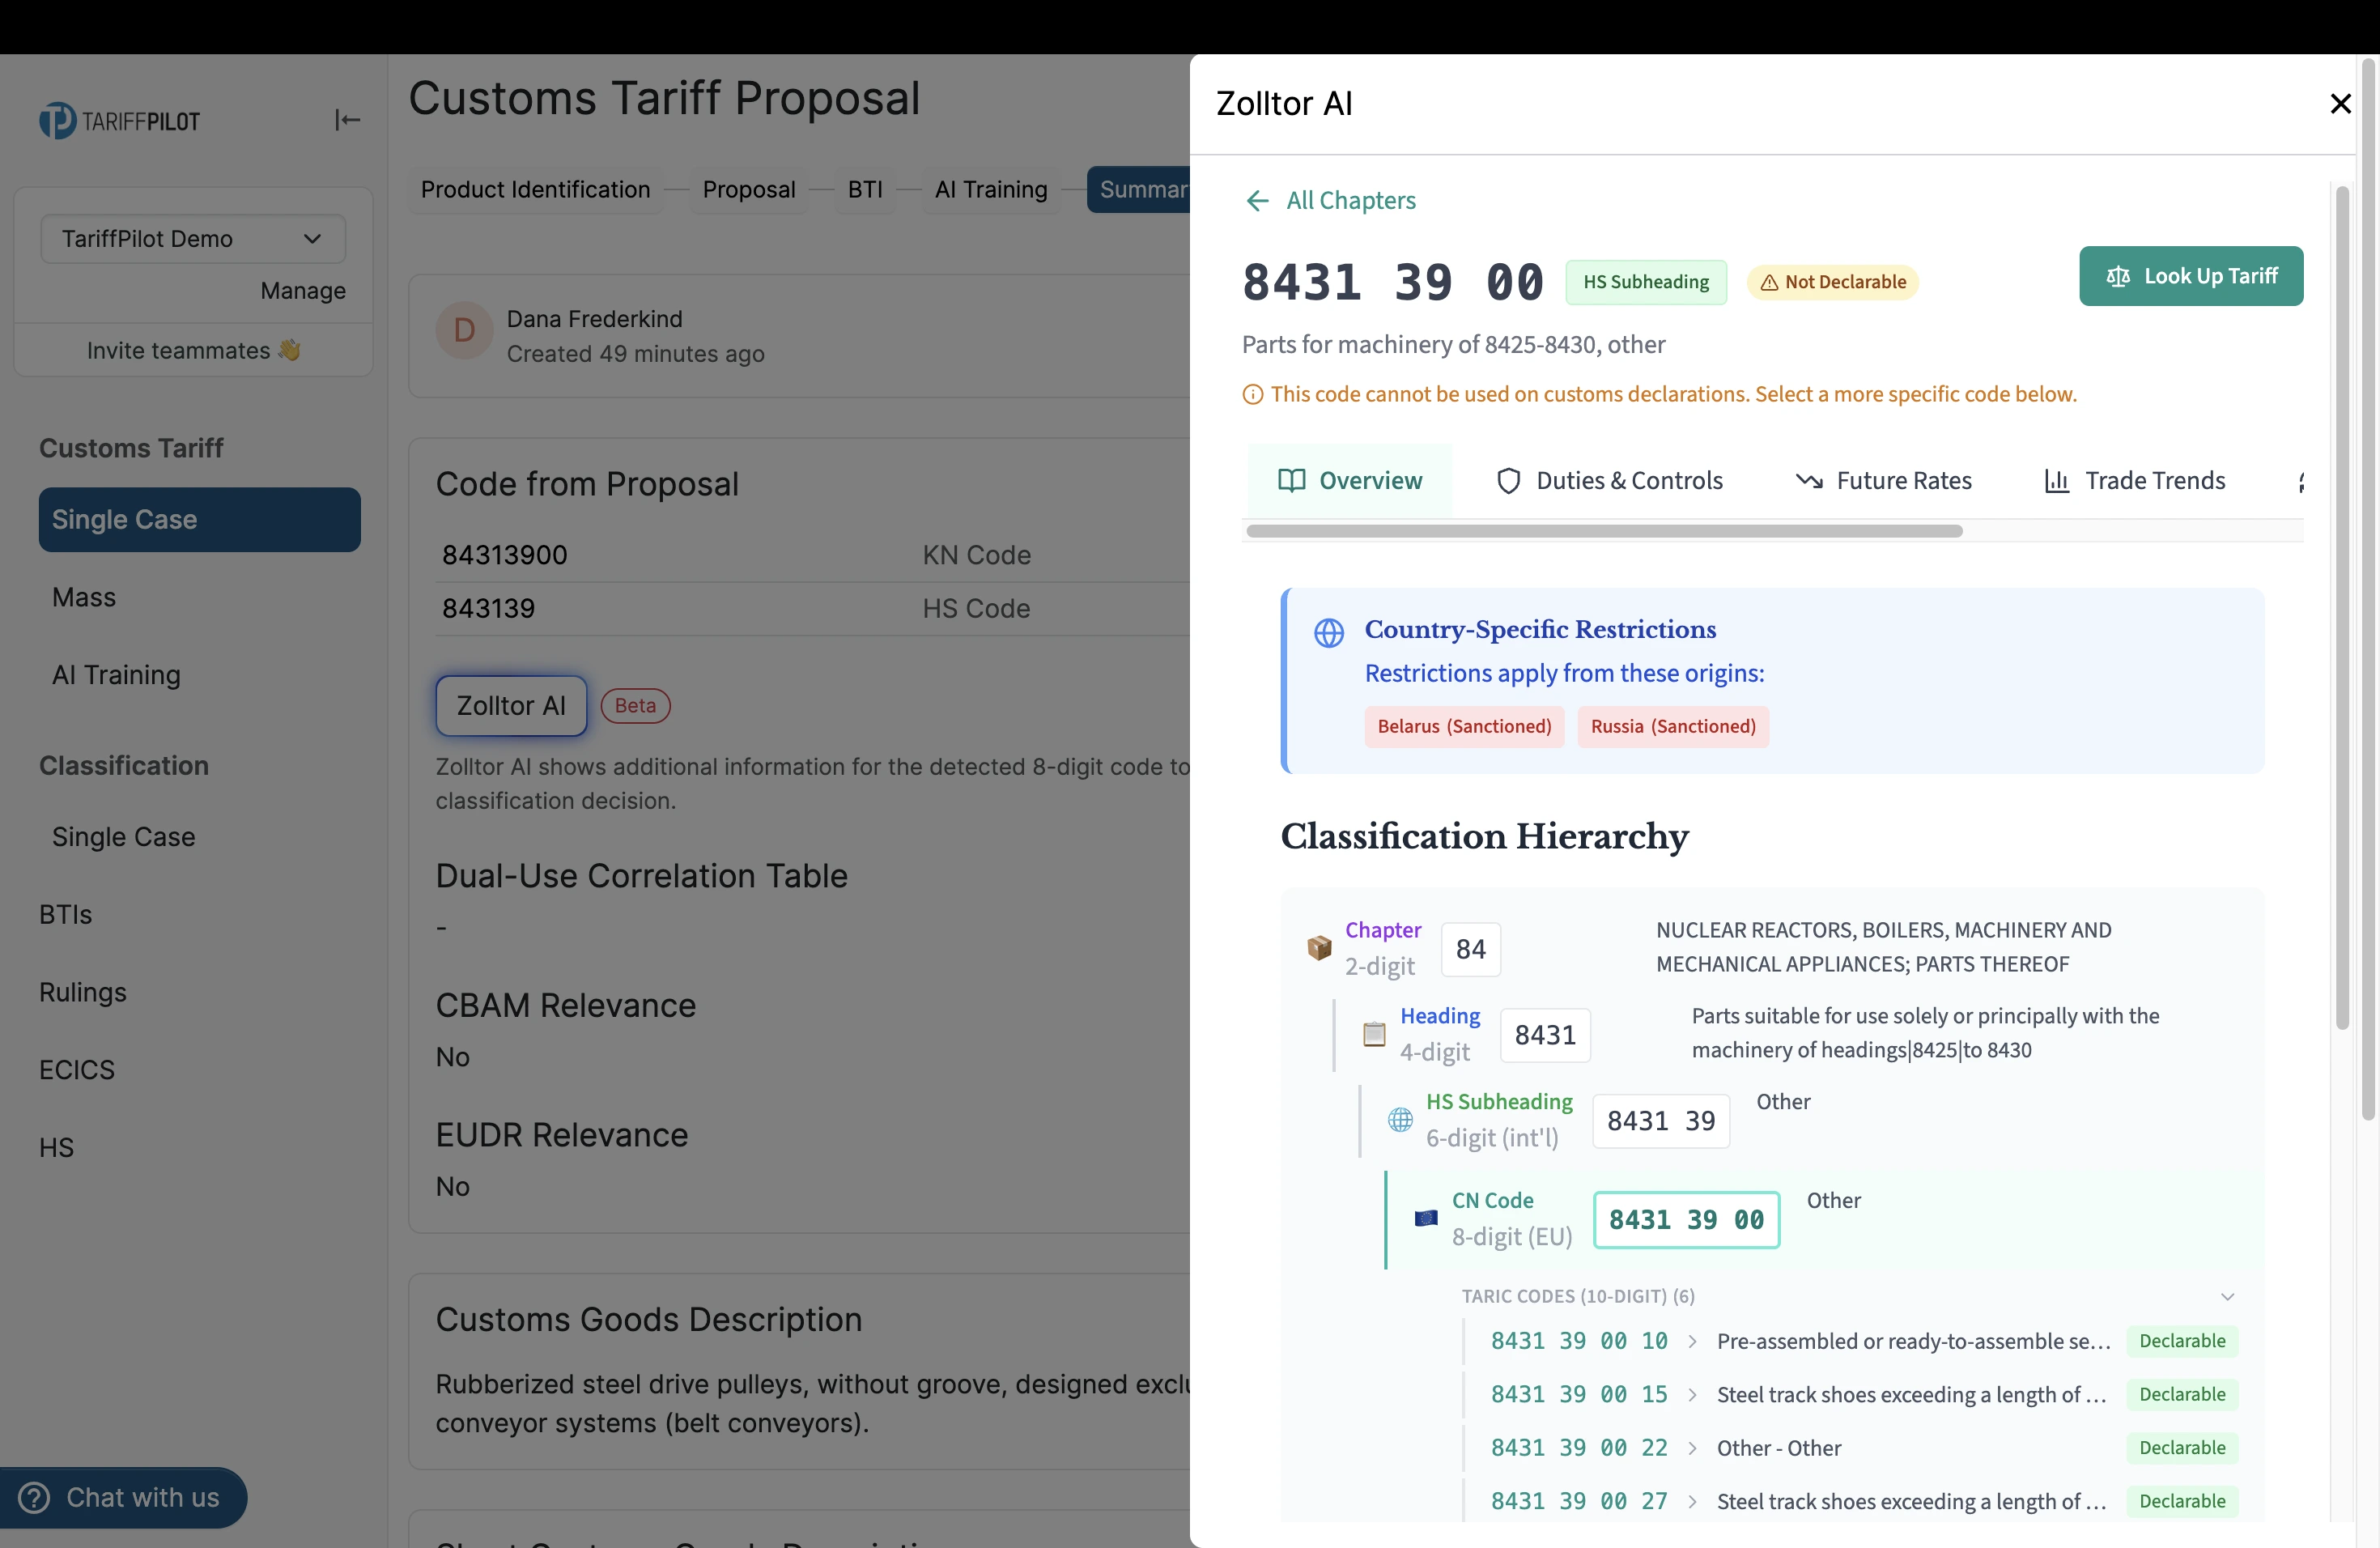2380x1548 pixels.
Task: Click the HS Subheading 8431 39 code box
Action: [x=1661, y=1121]
